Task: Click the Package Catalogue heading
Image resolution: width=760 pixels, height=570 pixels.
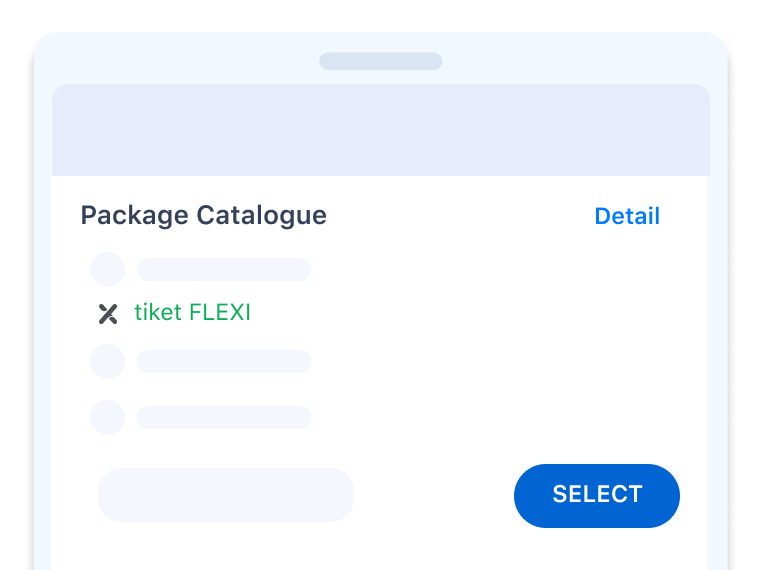Action: click(204, 216)
